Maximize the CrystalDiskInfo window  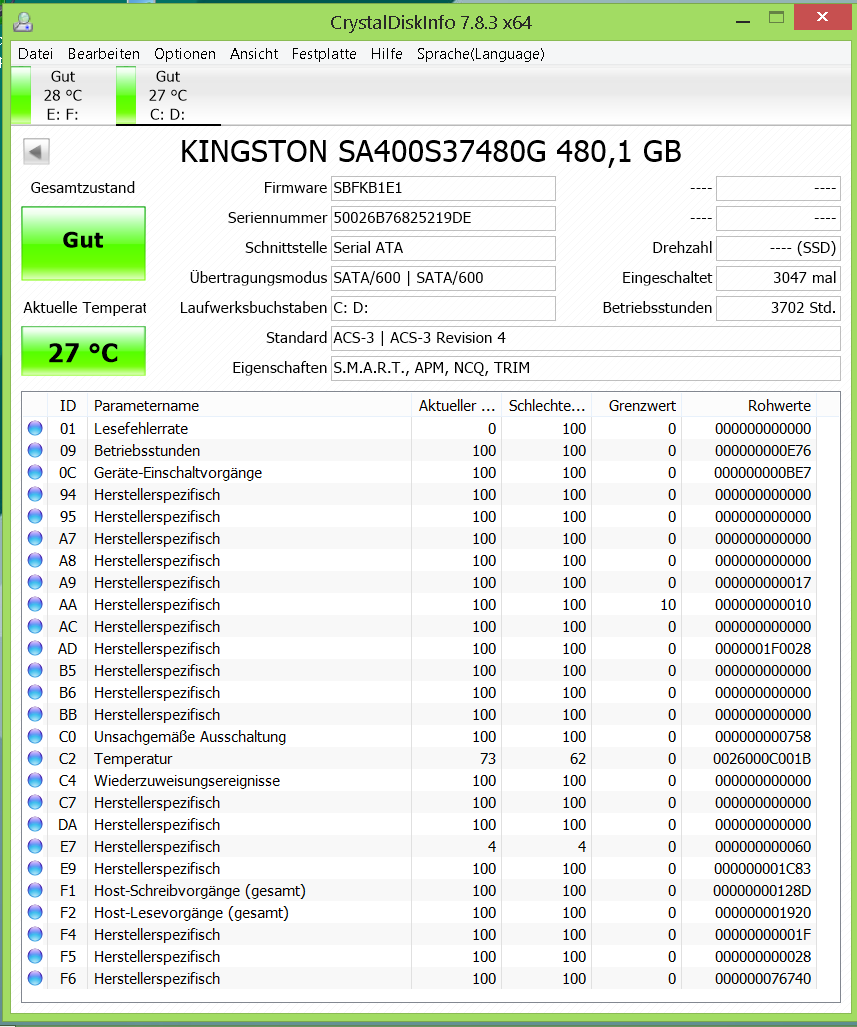pos(776,18)
